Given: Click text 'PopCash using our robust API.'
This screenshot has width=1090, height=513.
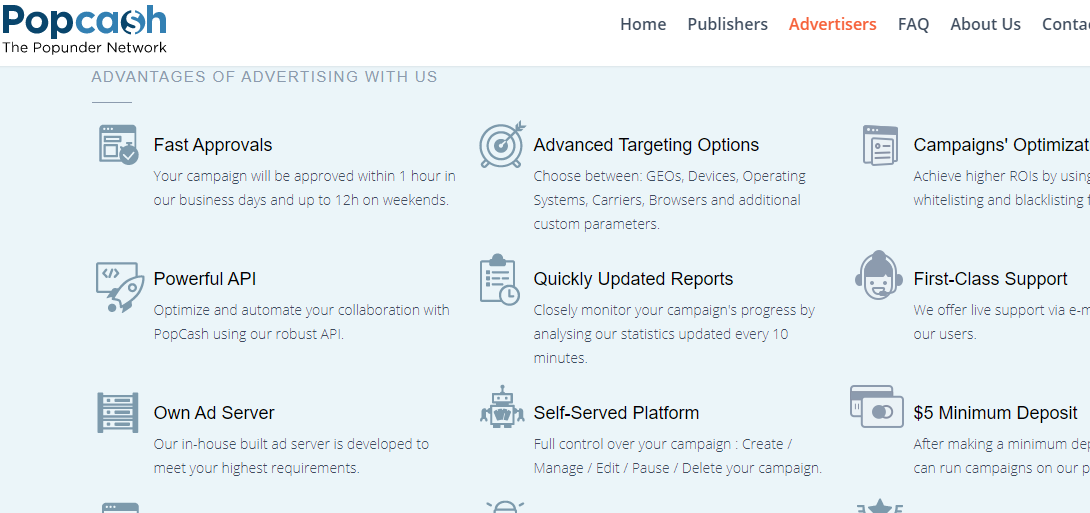Looking at the screenshot, I should pyautogui.click(x=249, y=334).
